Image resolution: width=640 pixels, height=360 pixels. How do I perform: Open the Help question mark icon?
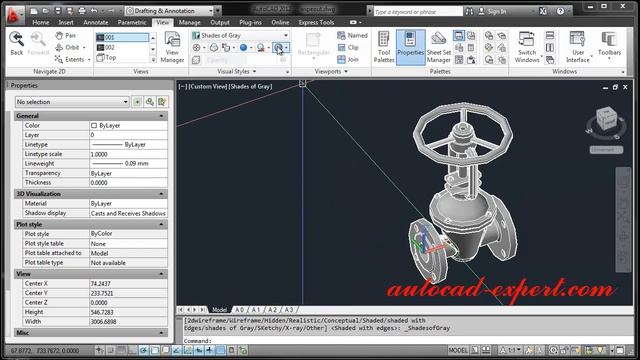point(560,11)
